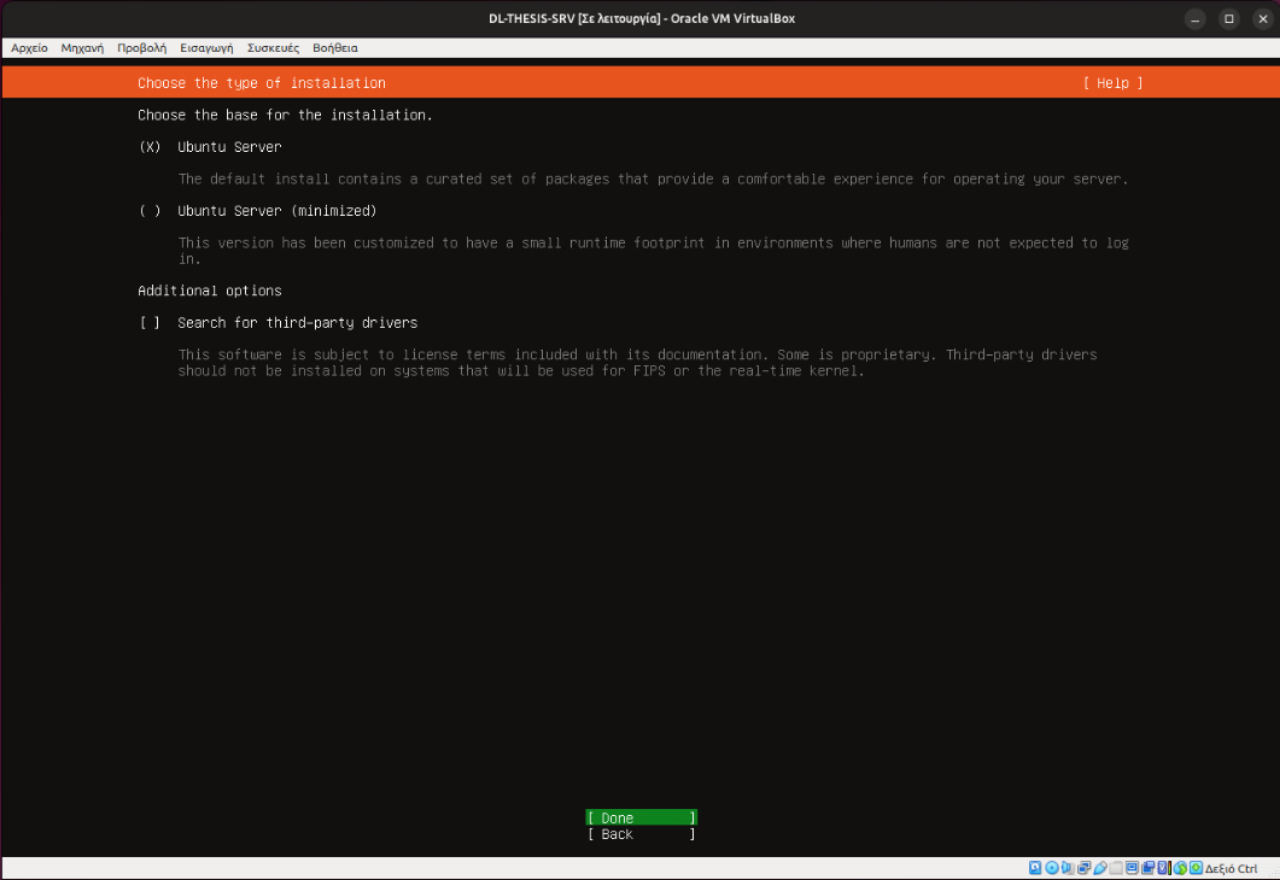Click the 'Additional options' heading
The image size is (1280, 880).
click(x=210, y=291)
